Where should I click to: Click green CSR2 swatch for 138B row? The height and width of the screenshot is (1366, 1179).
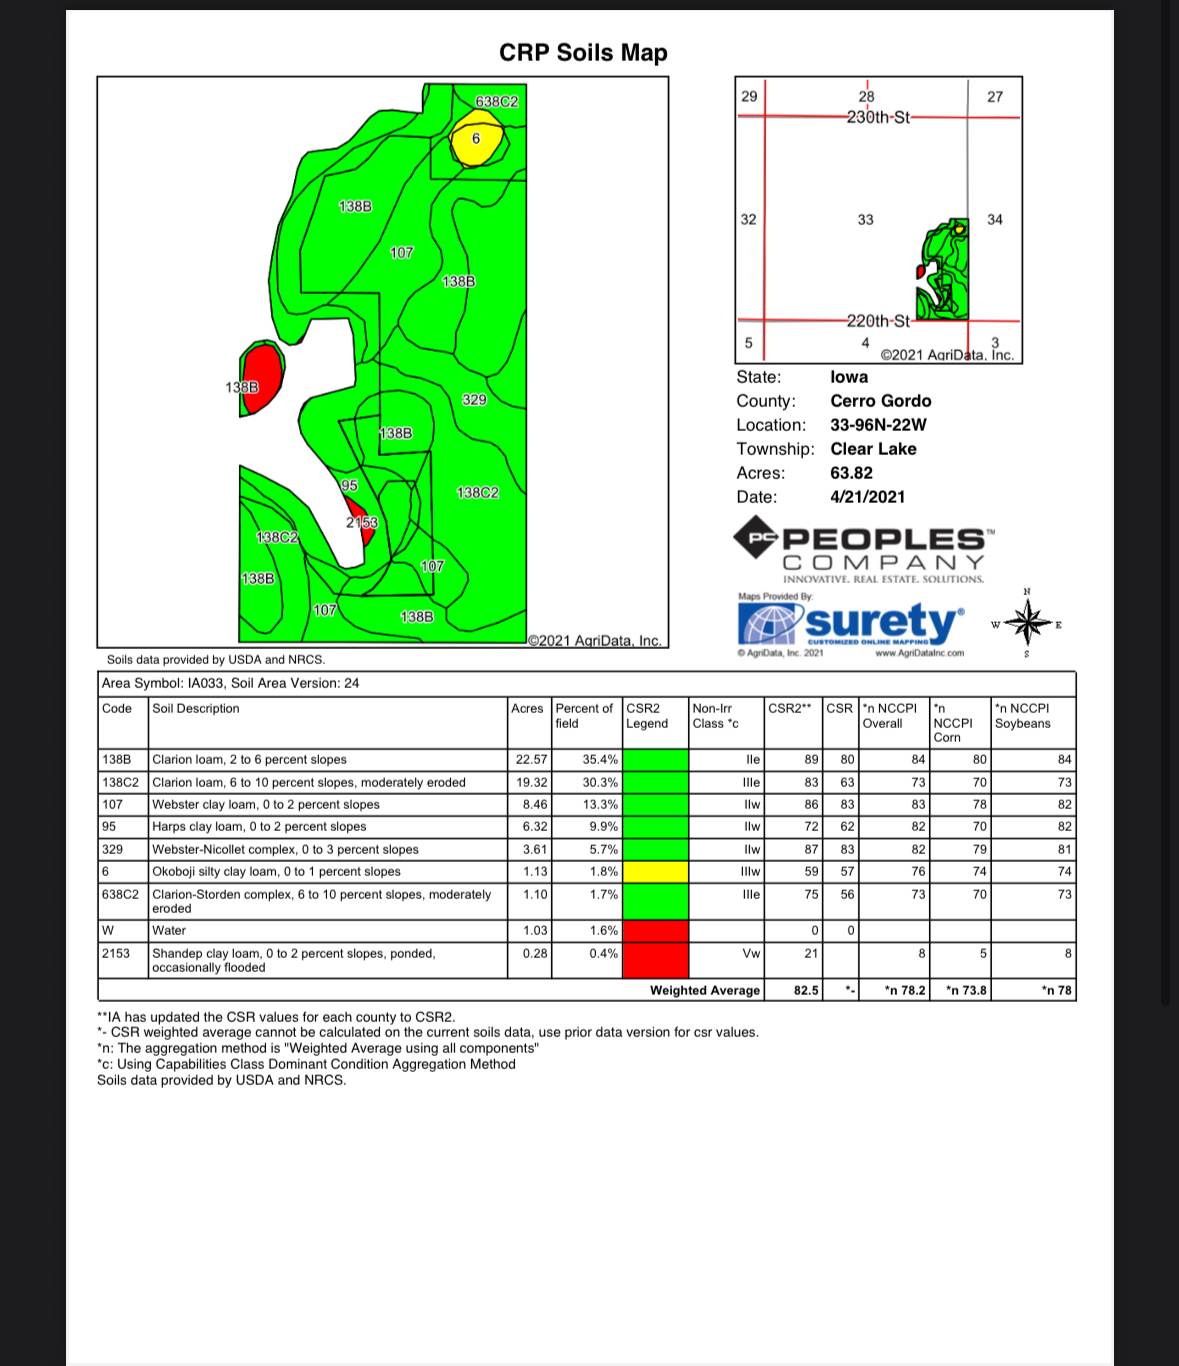pyautogui.click(x=655, y=760)
